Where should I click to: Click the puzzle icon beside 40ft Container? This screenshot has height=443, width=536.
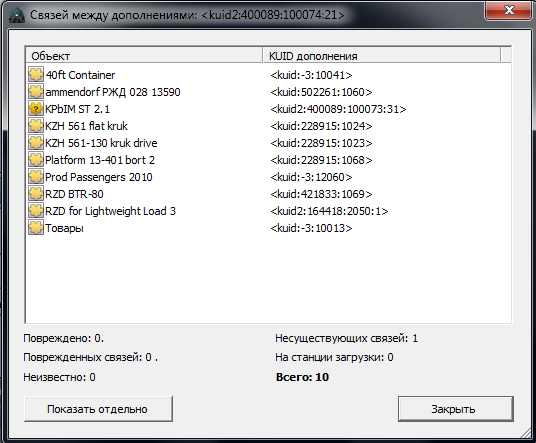(36, 75)
